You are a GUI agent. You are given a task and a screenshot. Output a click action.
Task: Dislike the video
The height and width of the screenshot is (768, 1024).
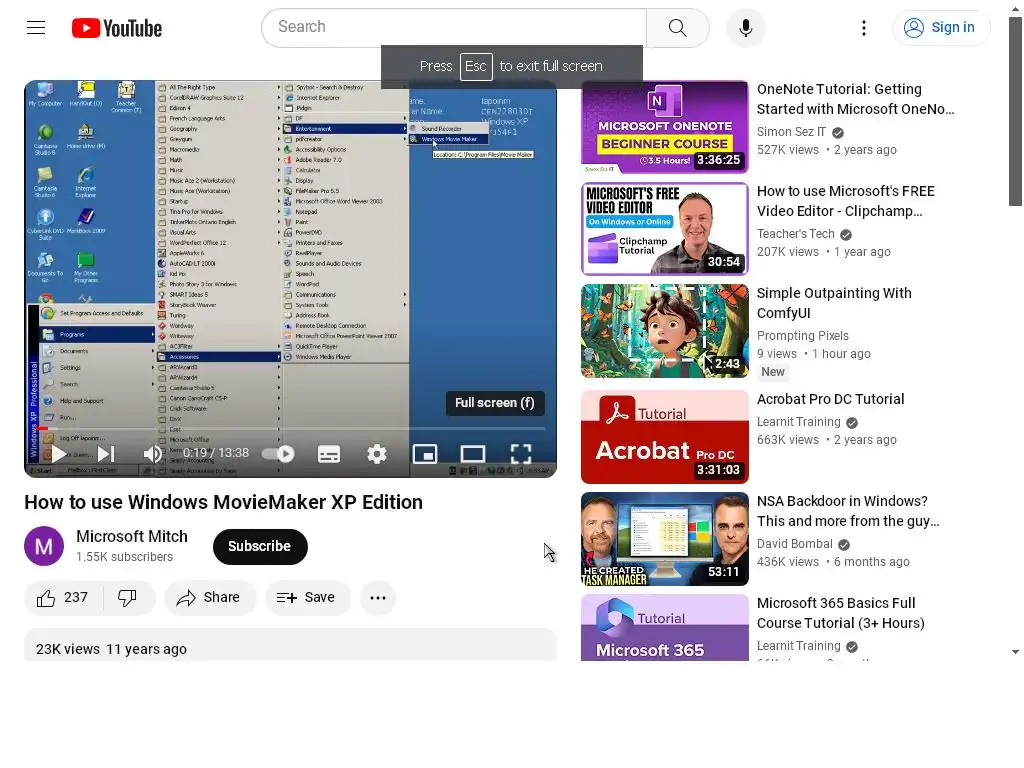coord(127,598)
